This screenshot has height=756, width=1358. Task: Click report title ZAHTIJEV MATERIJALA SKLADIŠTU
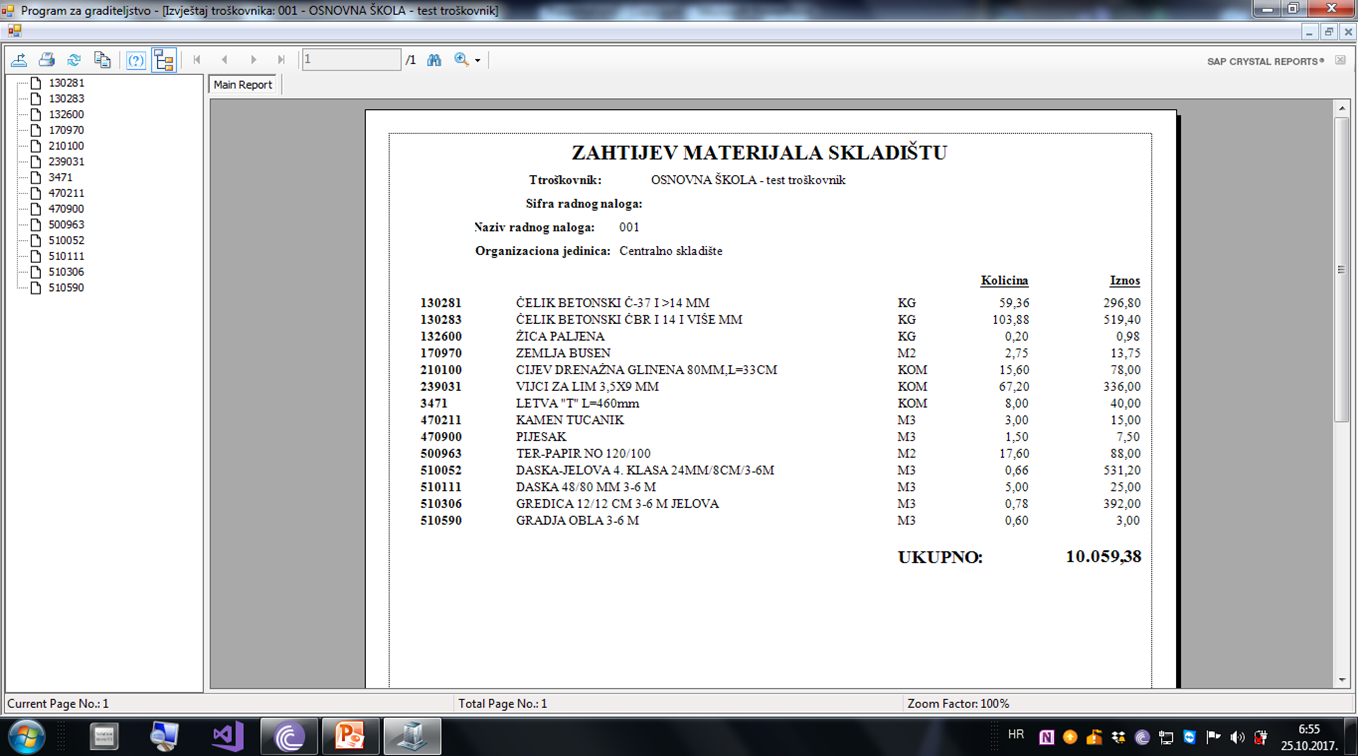759,153
